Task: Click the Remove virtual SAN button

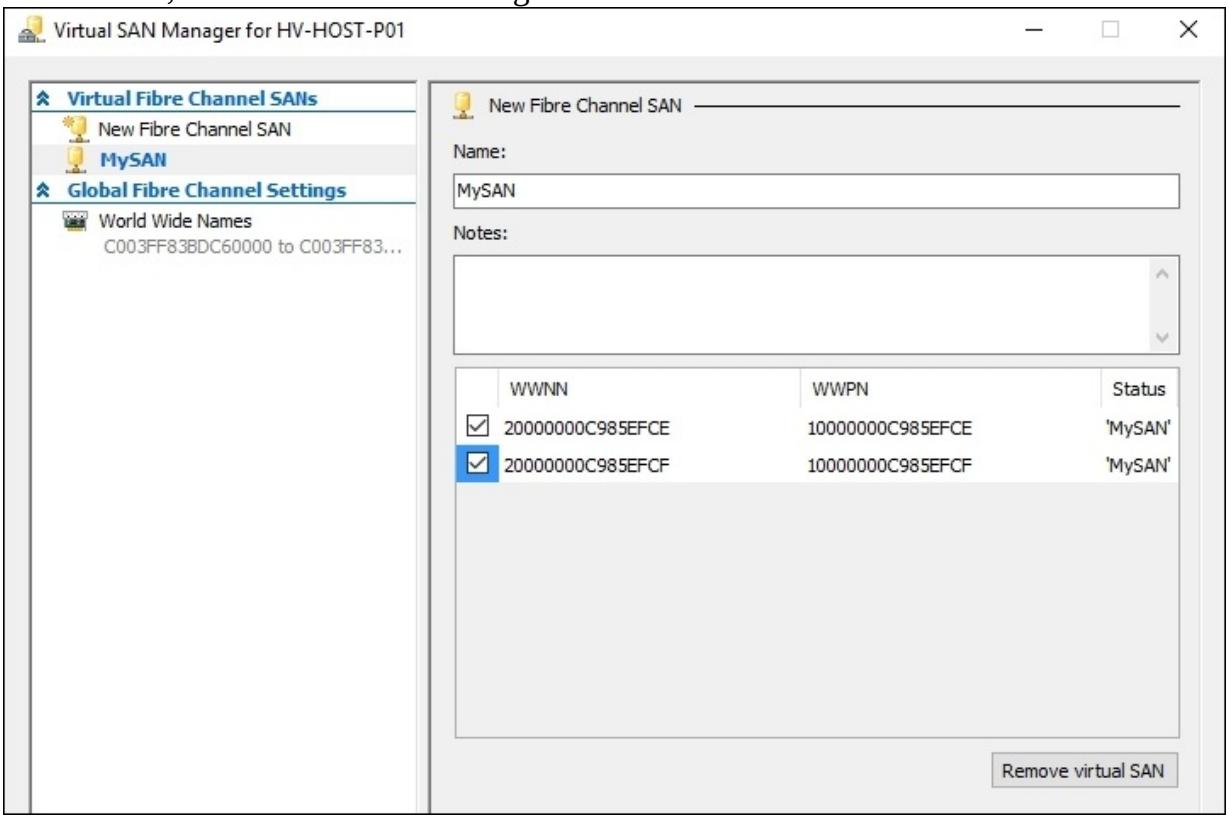Action: pyautogui.click(x=1083, y=770)
